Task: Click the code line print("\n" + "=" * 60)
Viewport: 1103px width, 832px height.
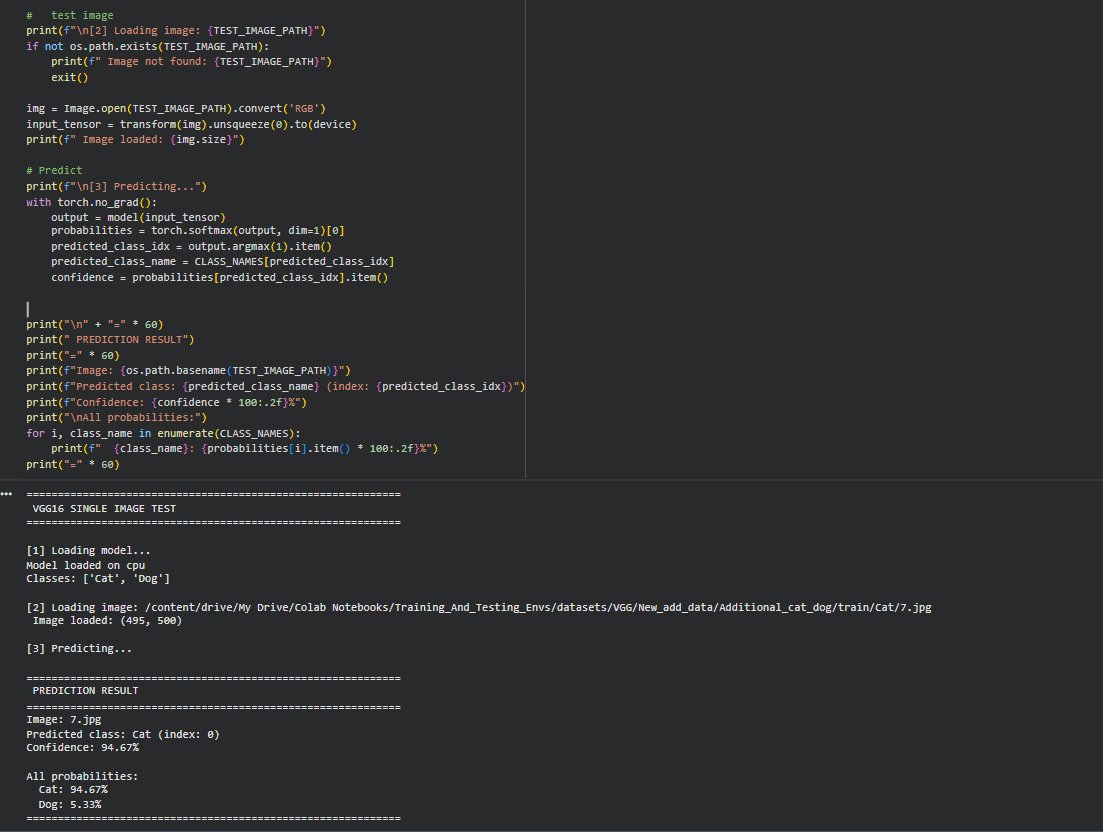Action: pyautogui.click(x=95, y=325)
